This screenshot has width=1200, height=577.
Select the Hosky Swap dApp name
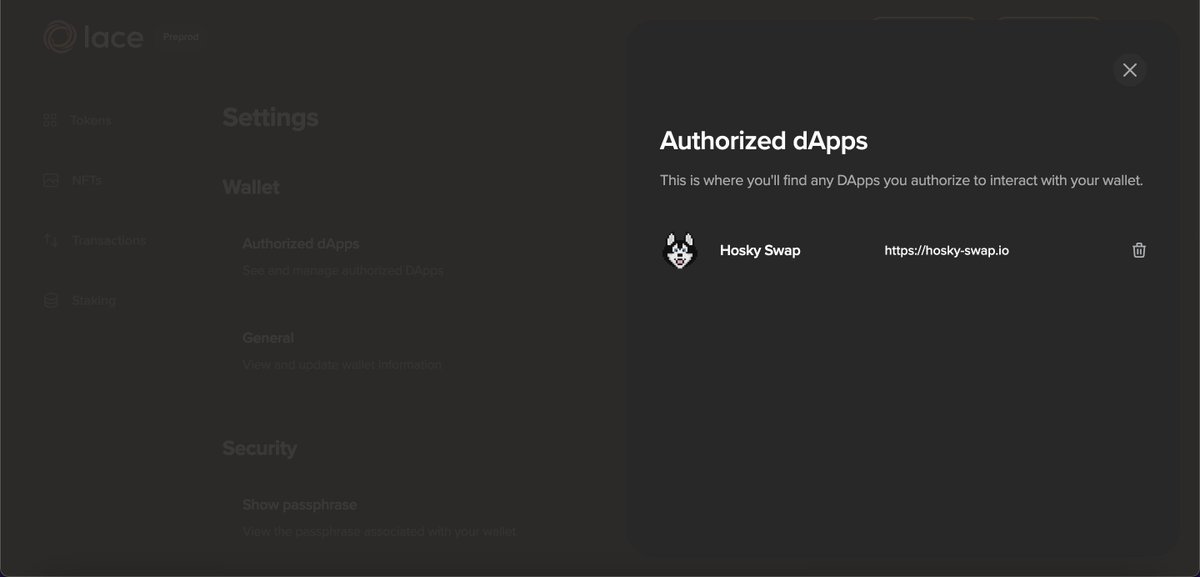pyautogui.click(x=760, y=250)
